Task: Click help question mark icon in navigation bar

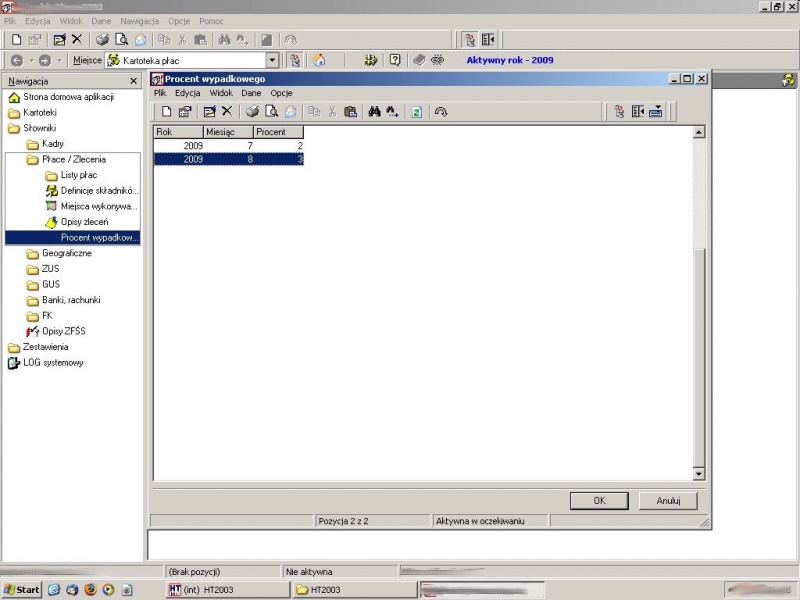Action: pos(395,60)
